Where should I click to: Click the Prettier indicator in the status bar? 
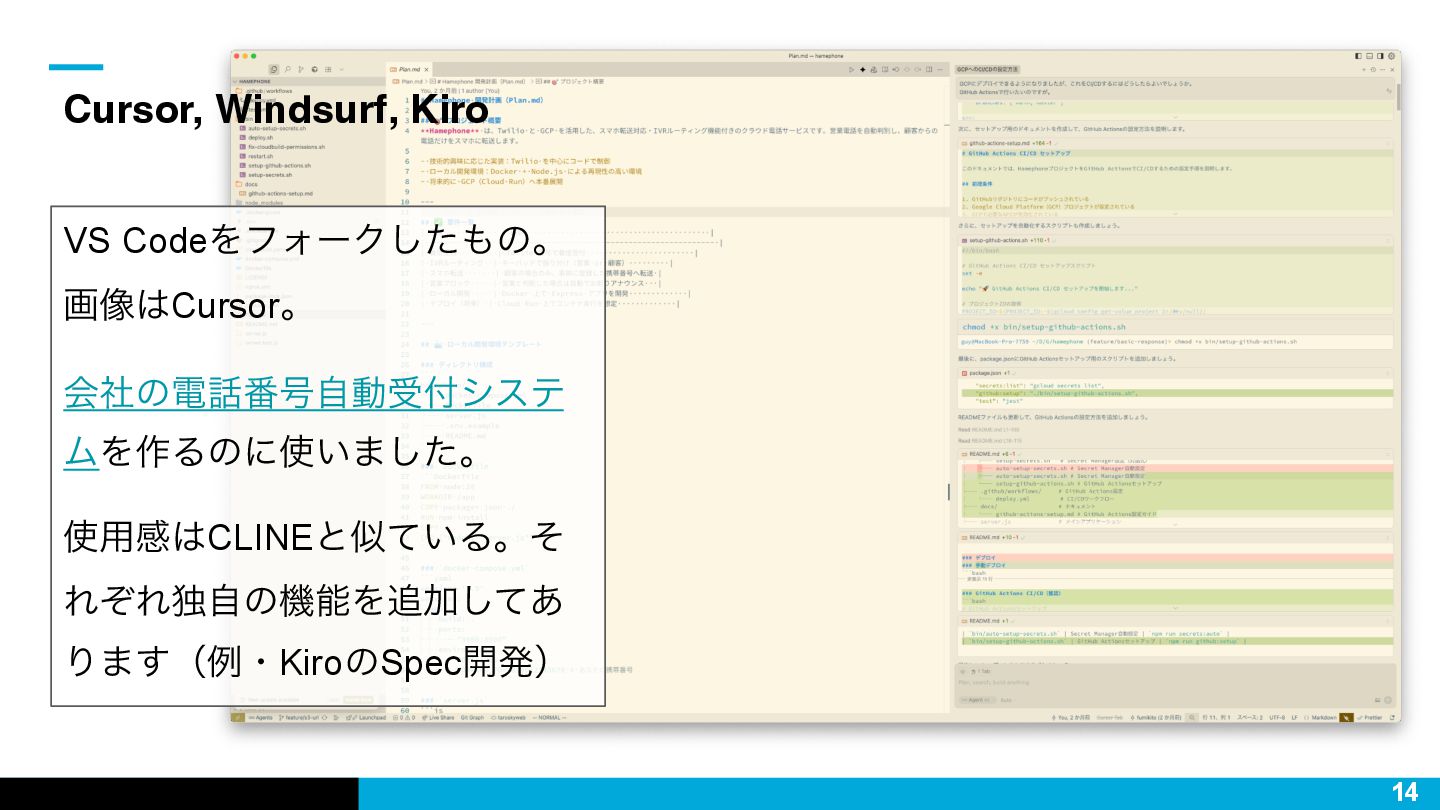coord(1370,717)
